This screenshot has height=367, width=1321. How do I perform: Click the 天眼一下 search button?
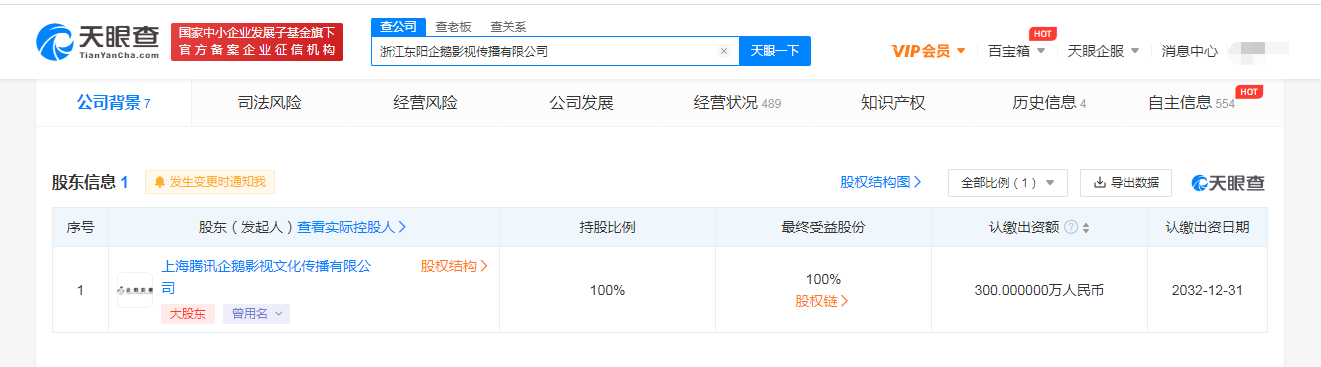[x=774, y=51]
